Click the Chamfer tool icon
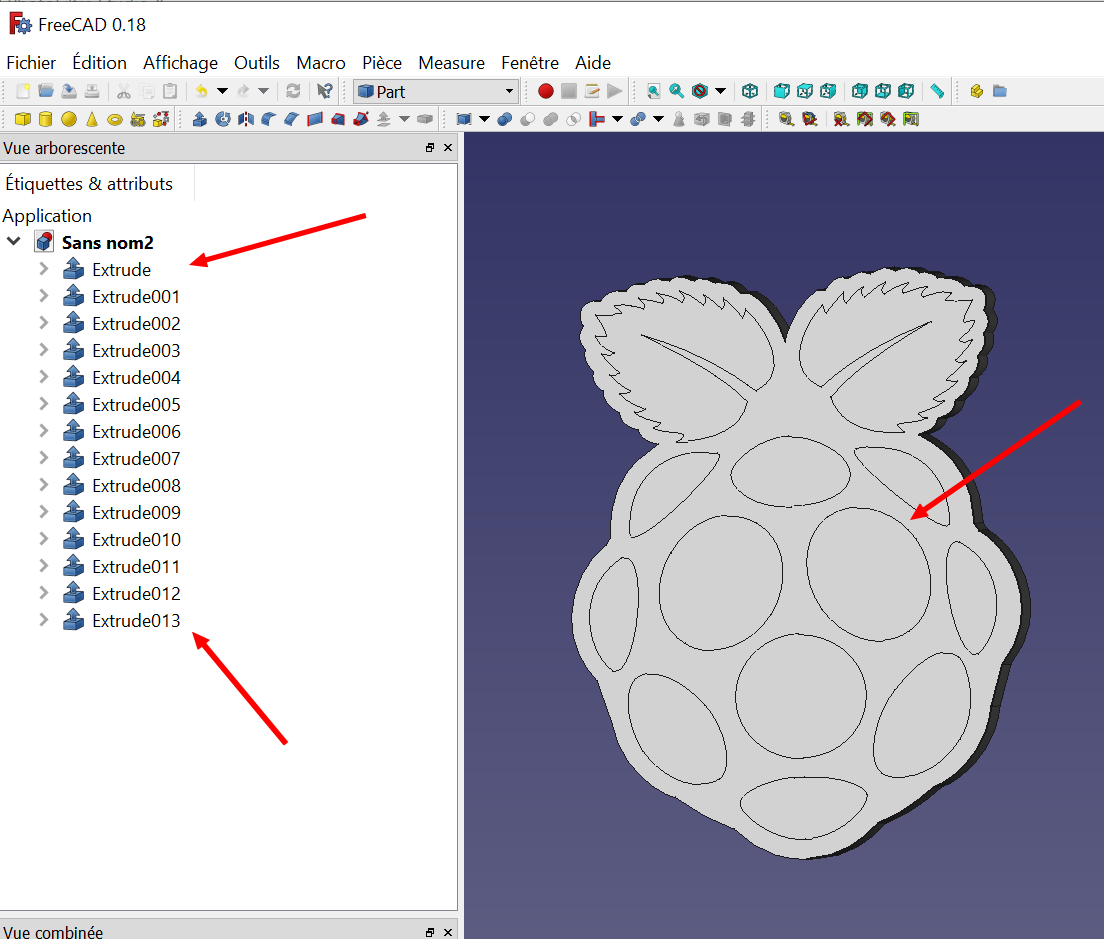Image resolution: width=1104 pixels, height=939 pixels. (292, 120)
